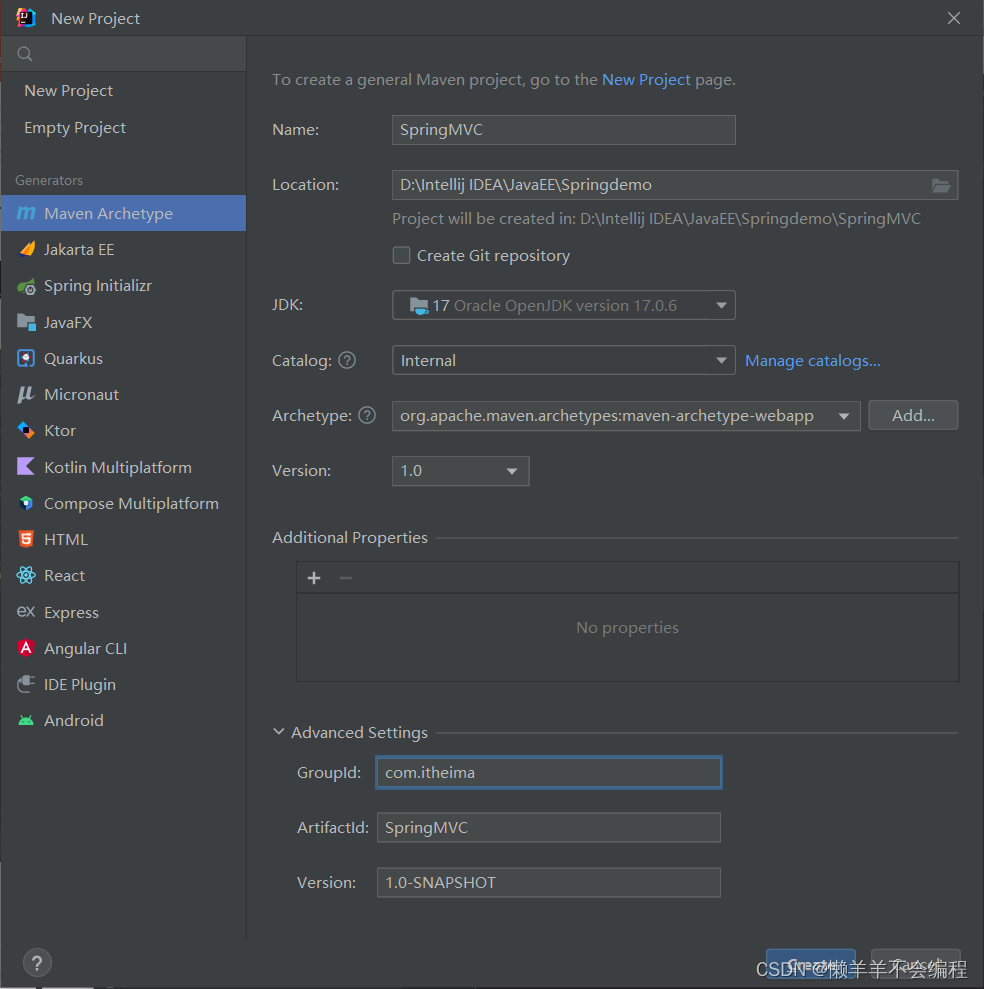Collapse the Advanced Settings section

click(278, 732)
